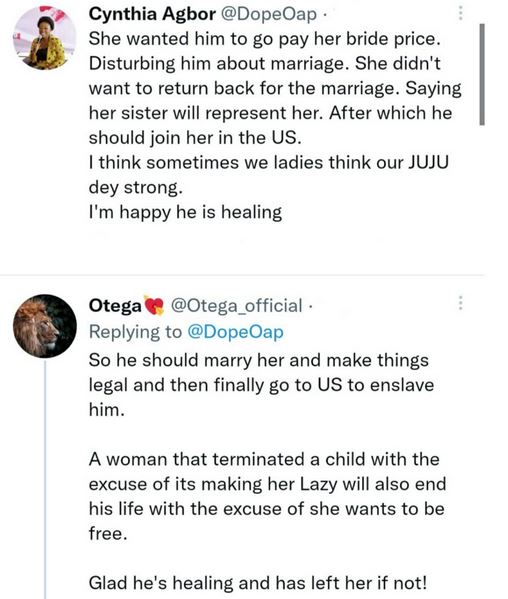Click the heart emoji next to Otega
The image size is (508, 599).
154,305
